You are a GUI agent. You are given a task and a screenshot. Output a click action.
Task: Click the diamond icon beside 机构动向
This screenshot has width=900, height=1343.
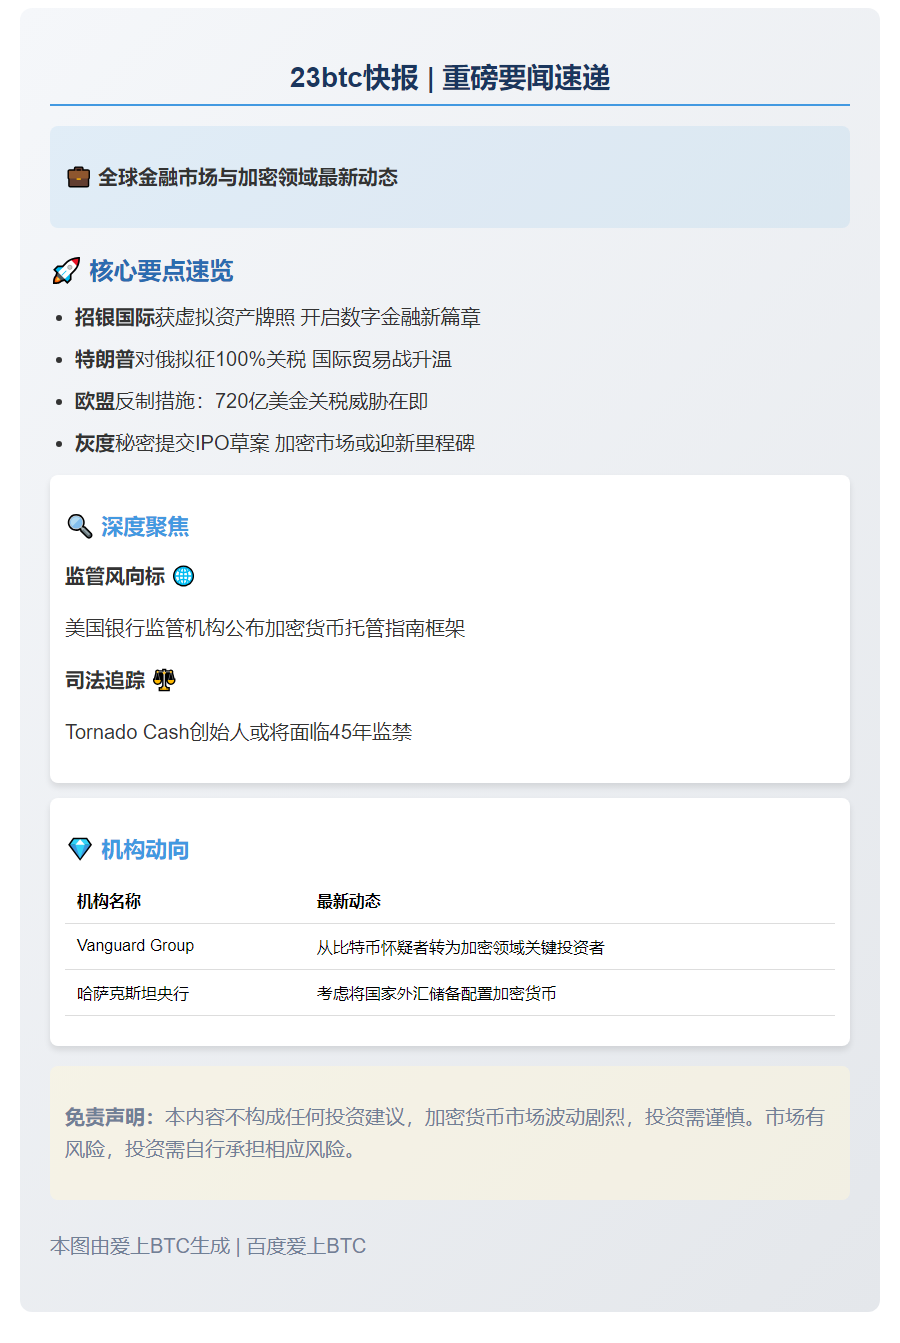point(80,849)
